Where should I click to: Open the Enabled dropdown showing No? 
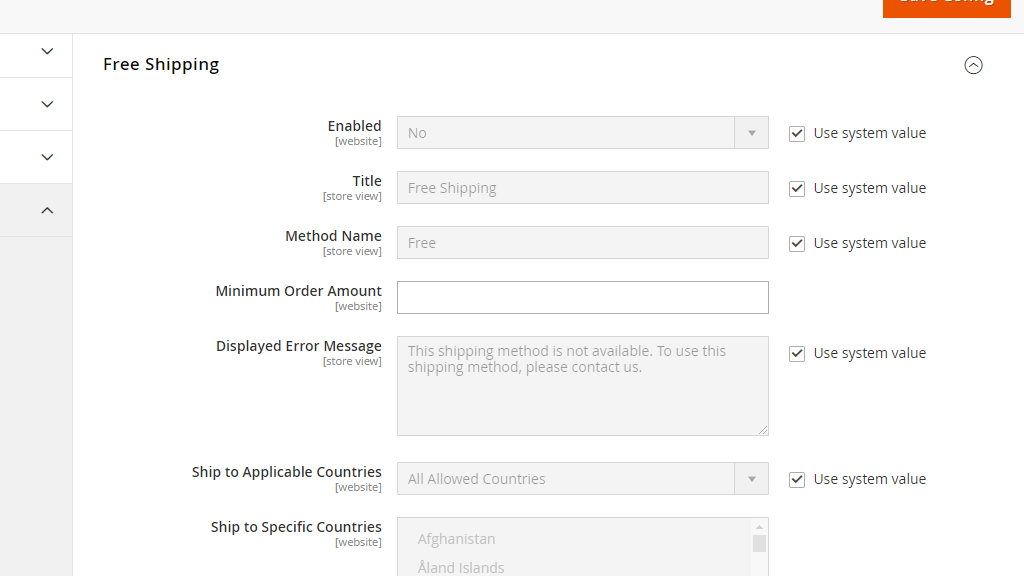pyautogui.click(x=583, y=133)
